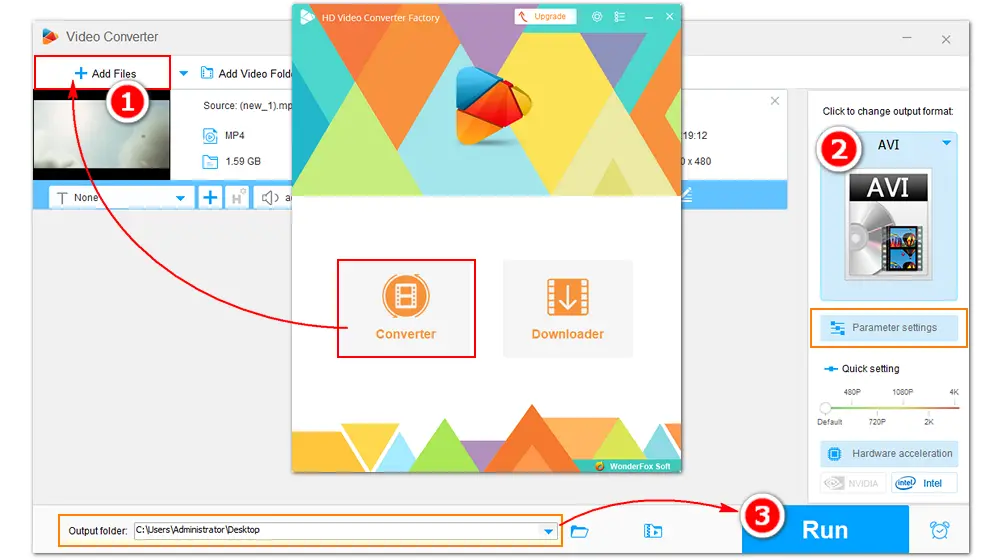Image resolution: width=1000 pixels, height=560 pixels.
Task: Click the edit pencil icon in the blue bar
Action: (x=687, y=195)
